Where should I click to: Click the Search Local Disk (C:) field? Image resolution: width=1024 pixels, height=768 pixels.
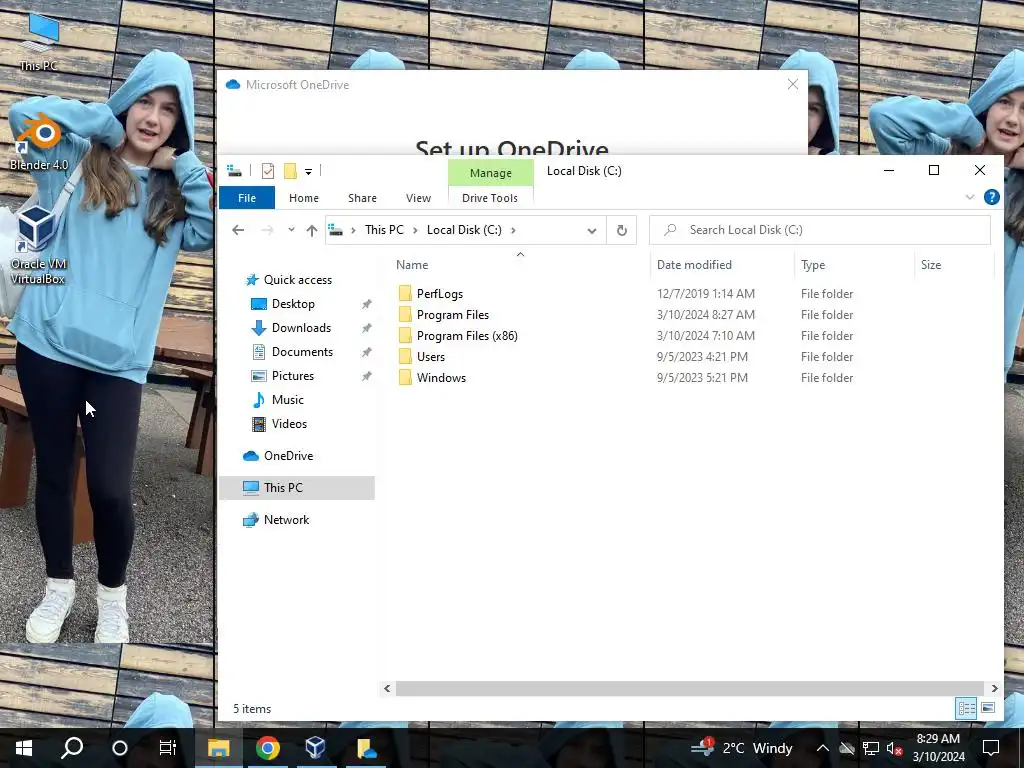(820, 230)
